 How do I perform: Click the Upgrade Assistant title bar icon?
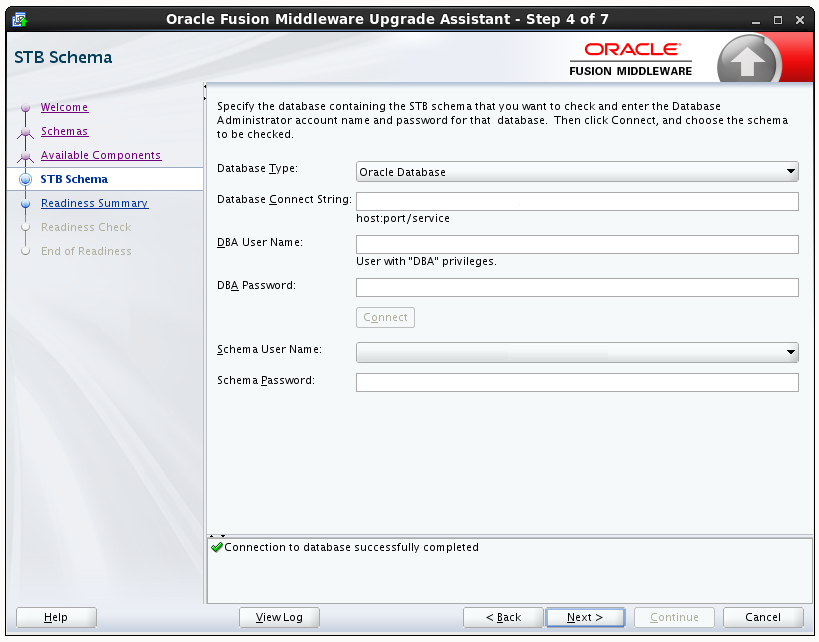(x=20, y=20)
